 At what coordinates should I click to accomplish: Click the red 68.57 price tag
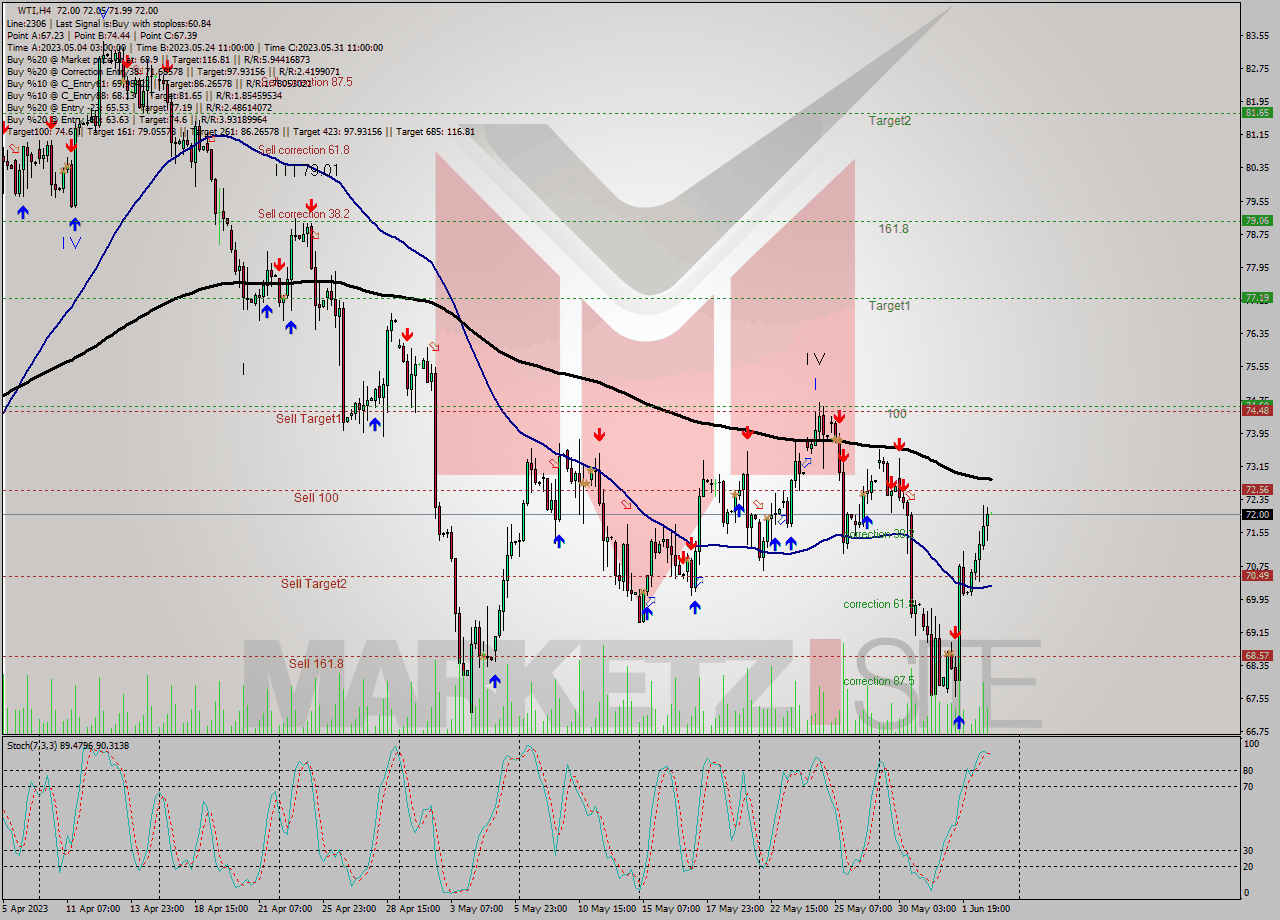[x=1256, y=656]
